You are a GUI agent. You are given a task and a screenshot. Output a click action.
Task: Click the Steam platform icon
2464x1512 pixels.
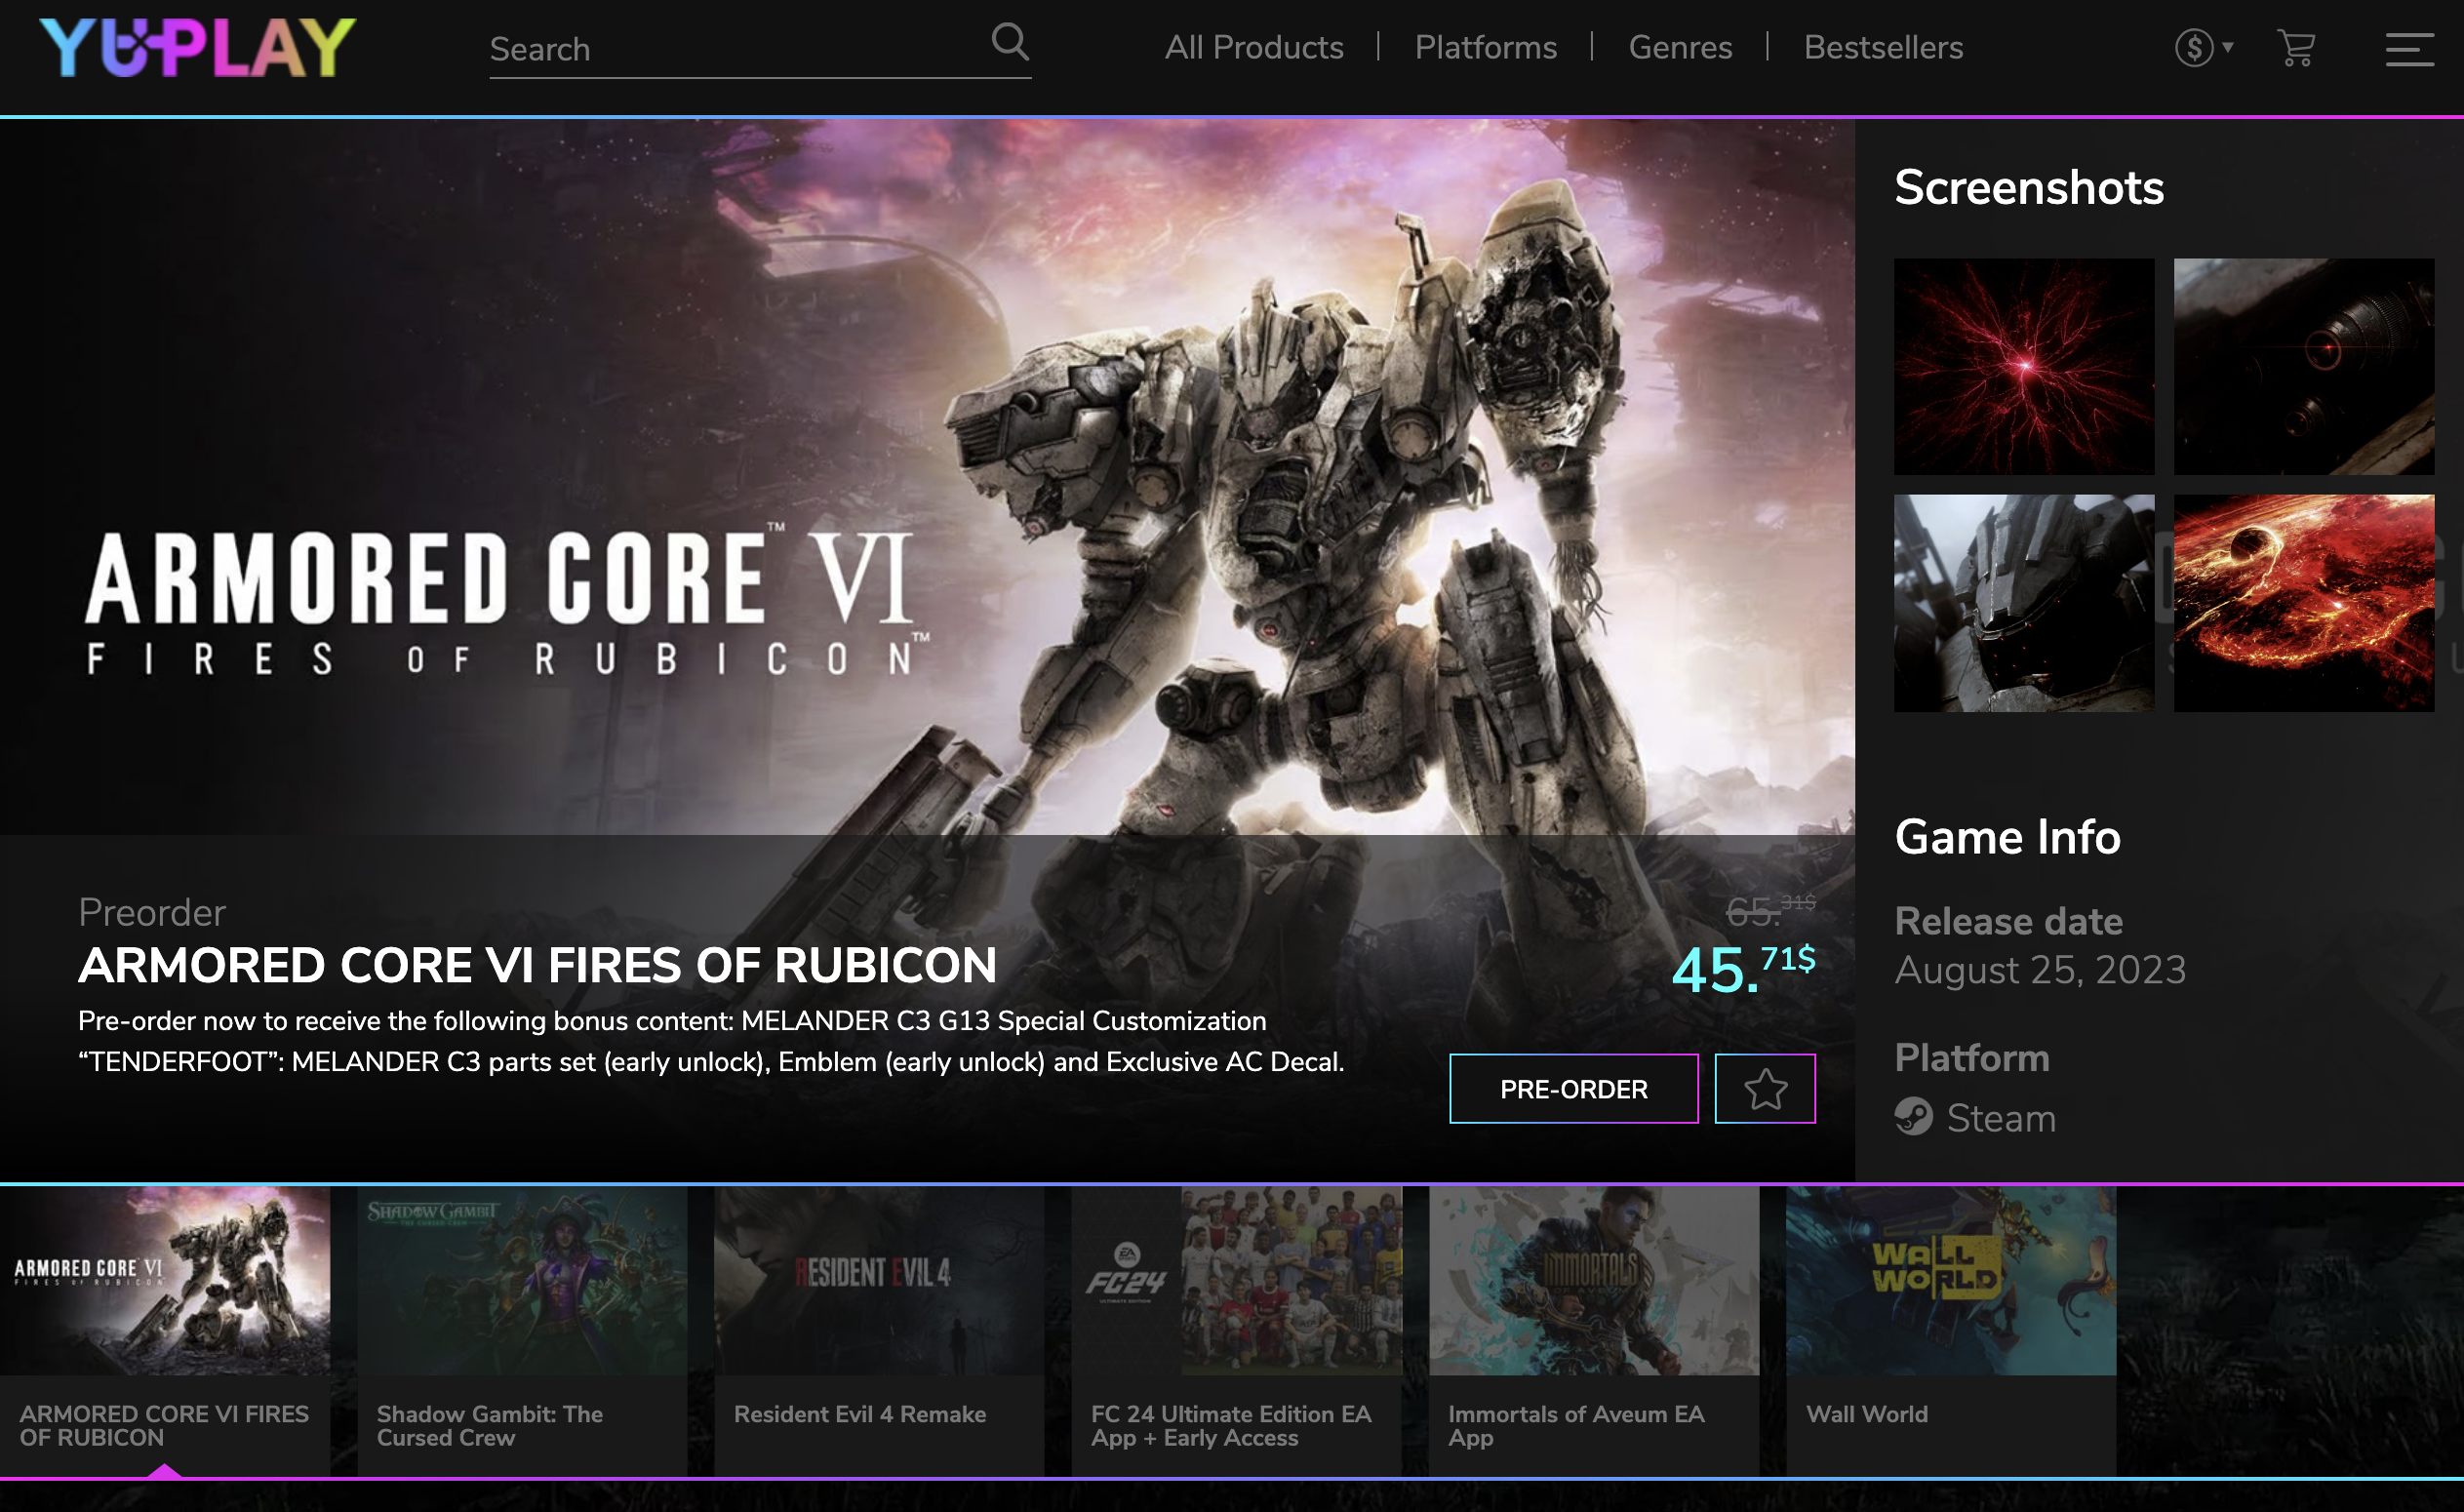click(1913, 1117)
